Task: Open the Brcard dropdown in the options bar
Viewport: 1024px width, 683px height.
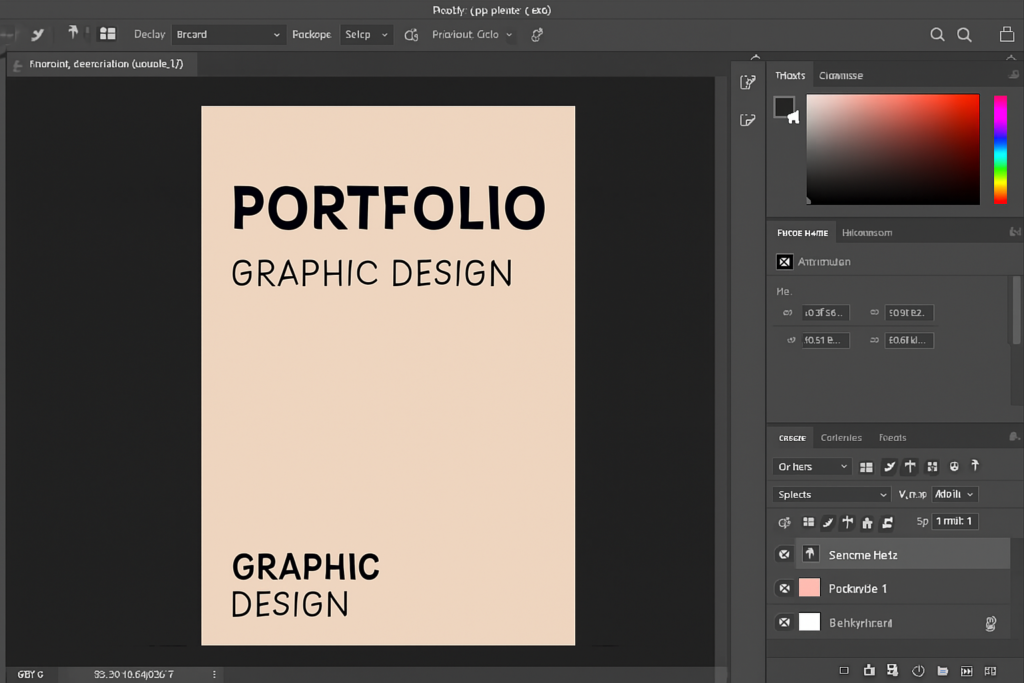Action: (228, 34)
